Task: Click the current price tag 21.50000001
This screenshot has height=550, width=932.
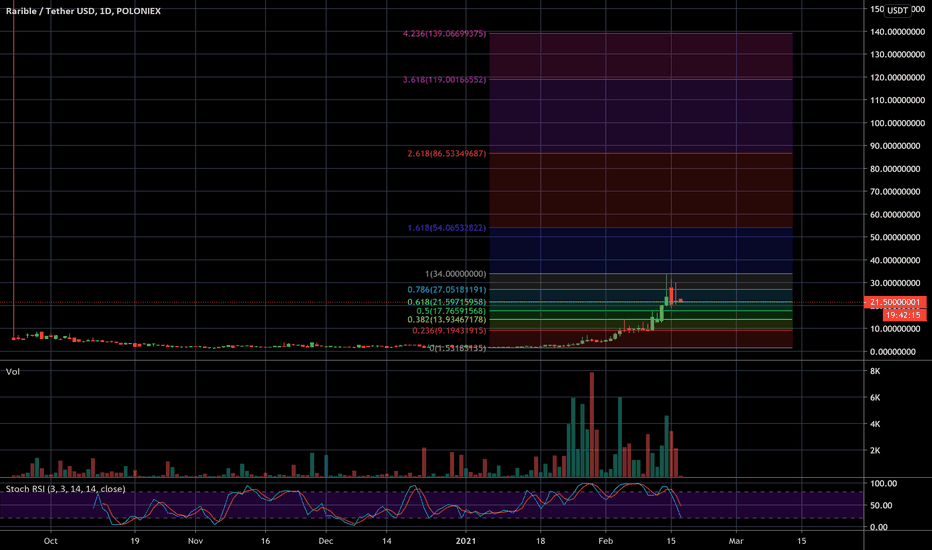Action: [895, 303]
